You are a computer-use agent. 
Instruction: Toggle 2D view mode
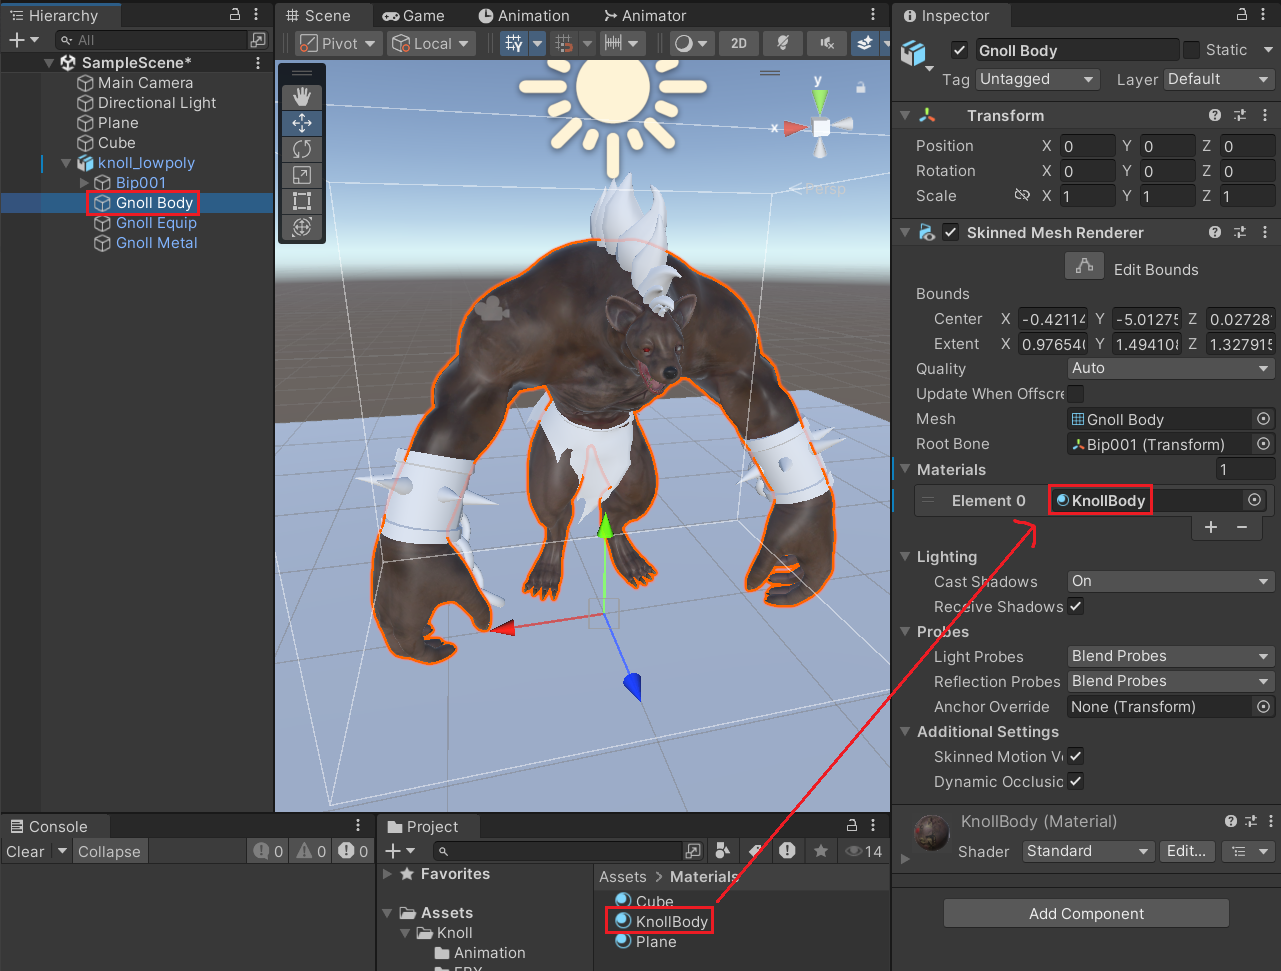[x=739, y=43]
